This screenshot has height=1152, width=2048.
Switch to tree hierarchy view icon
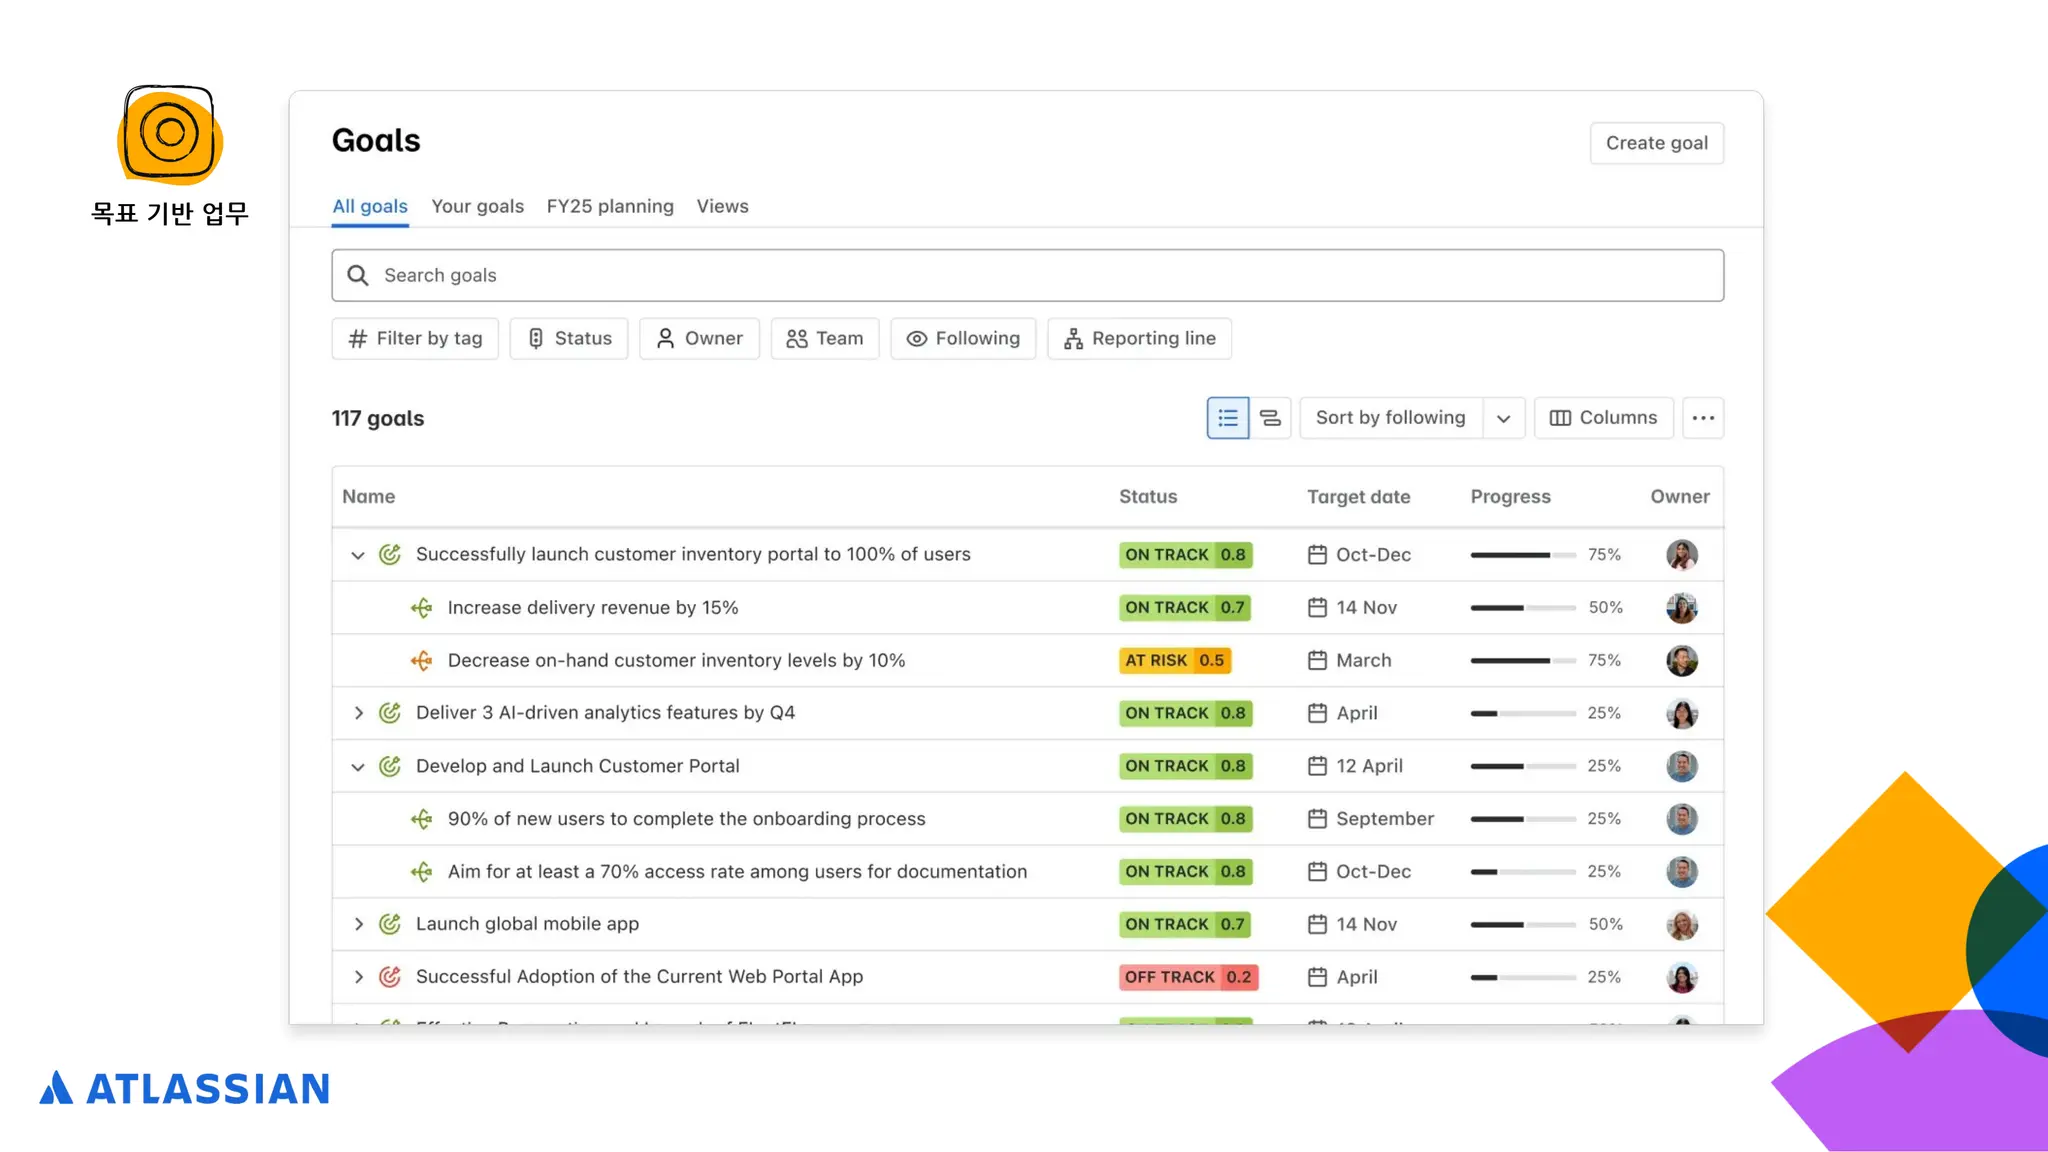coord(1270,418)
